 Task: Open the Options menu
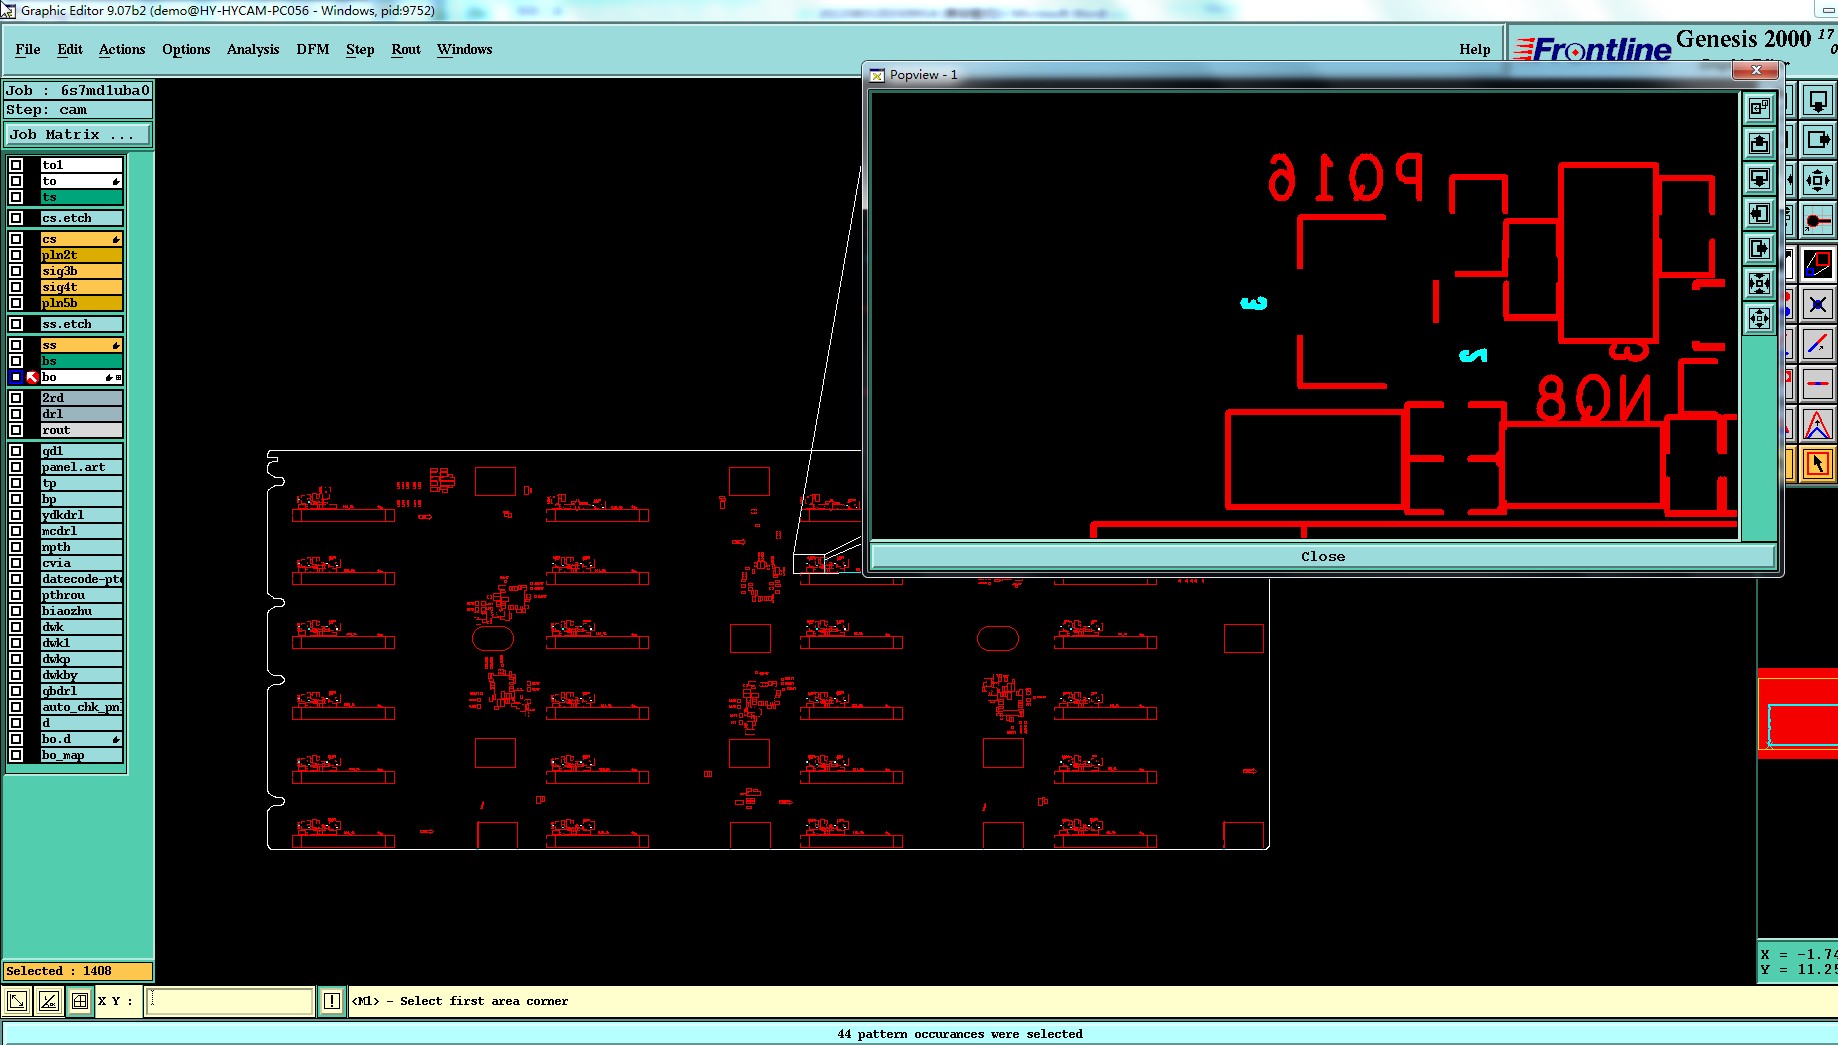coord(186,49)
